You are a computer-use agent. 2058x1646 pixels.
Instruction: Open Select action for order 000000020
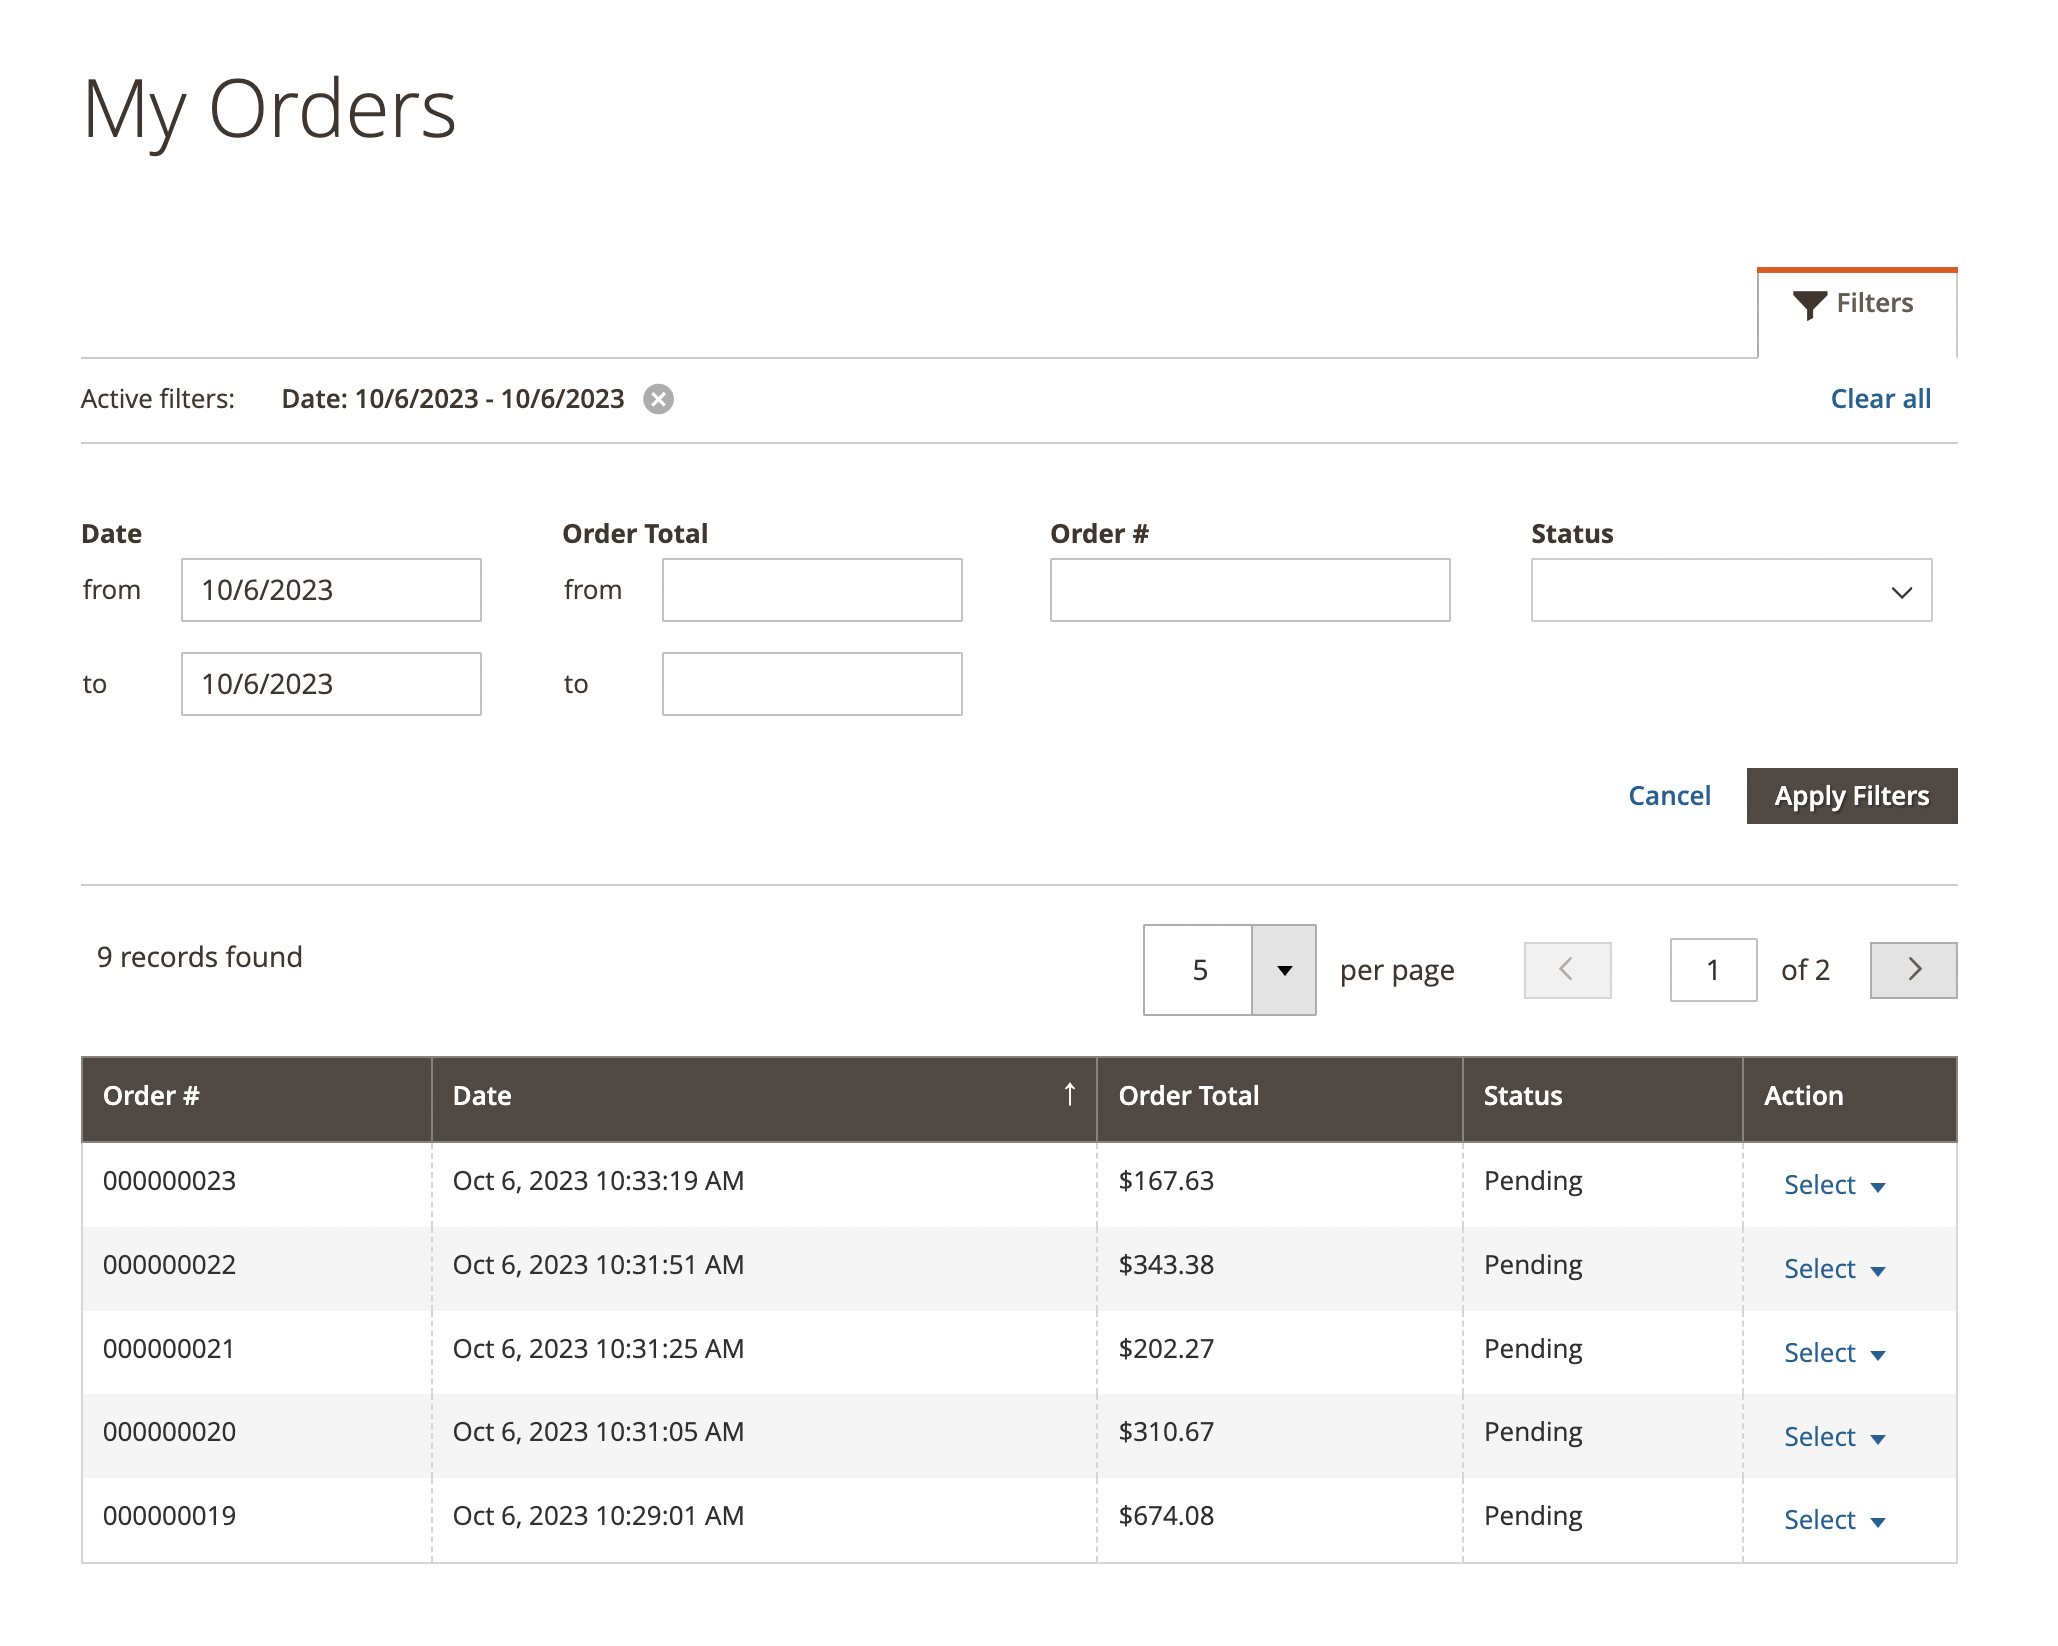point(1833,1437)
